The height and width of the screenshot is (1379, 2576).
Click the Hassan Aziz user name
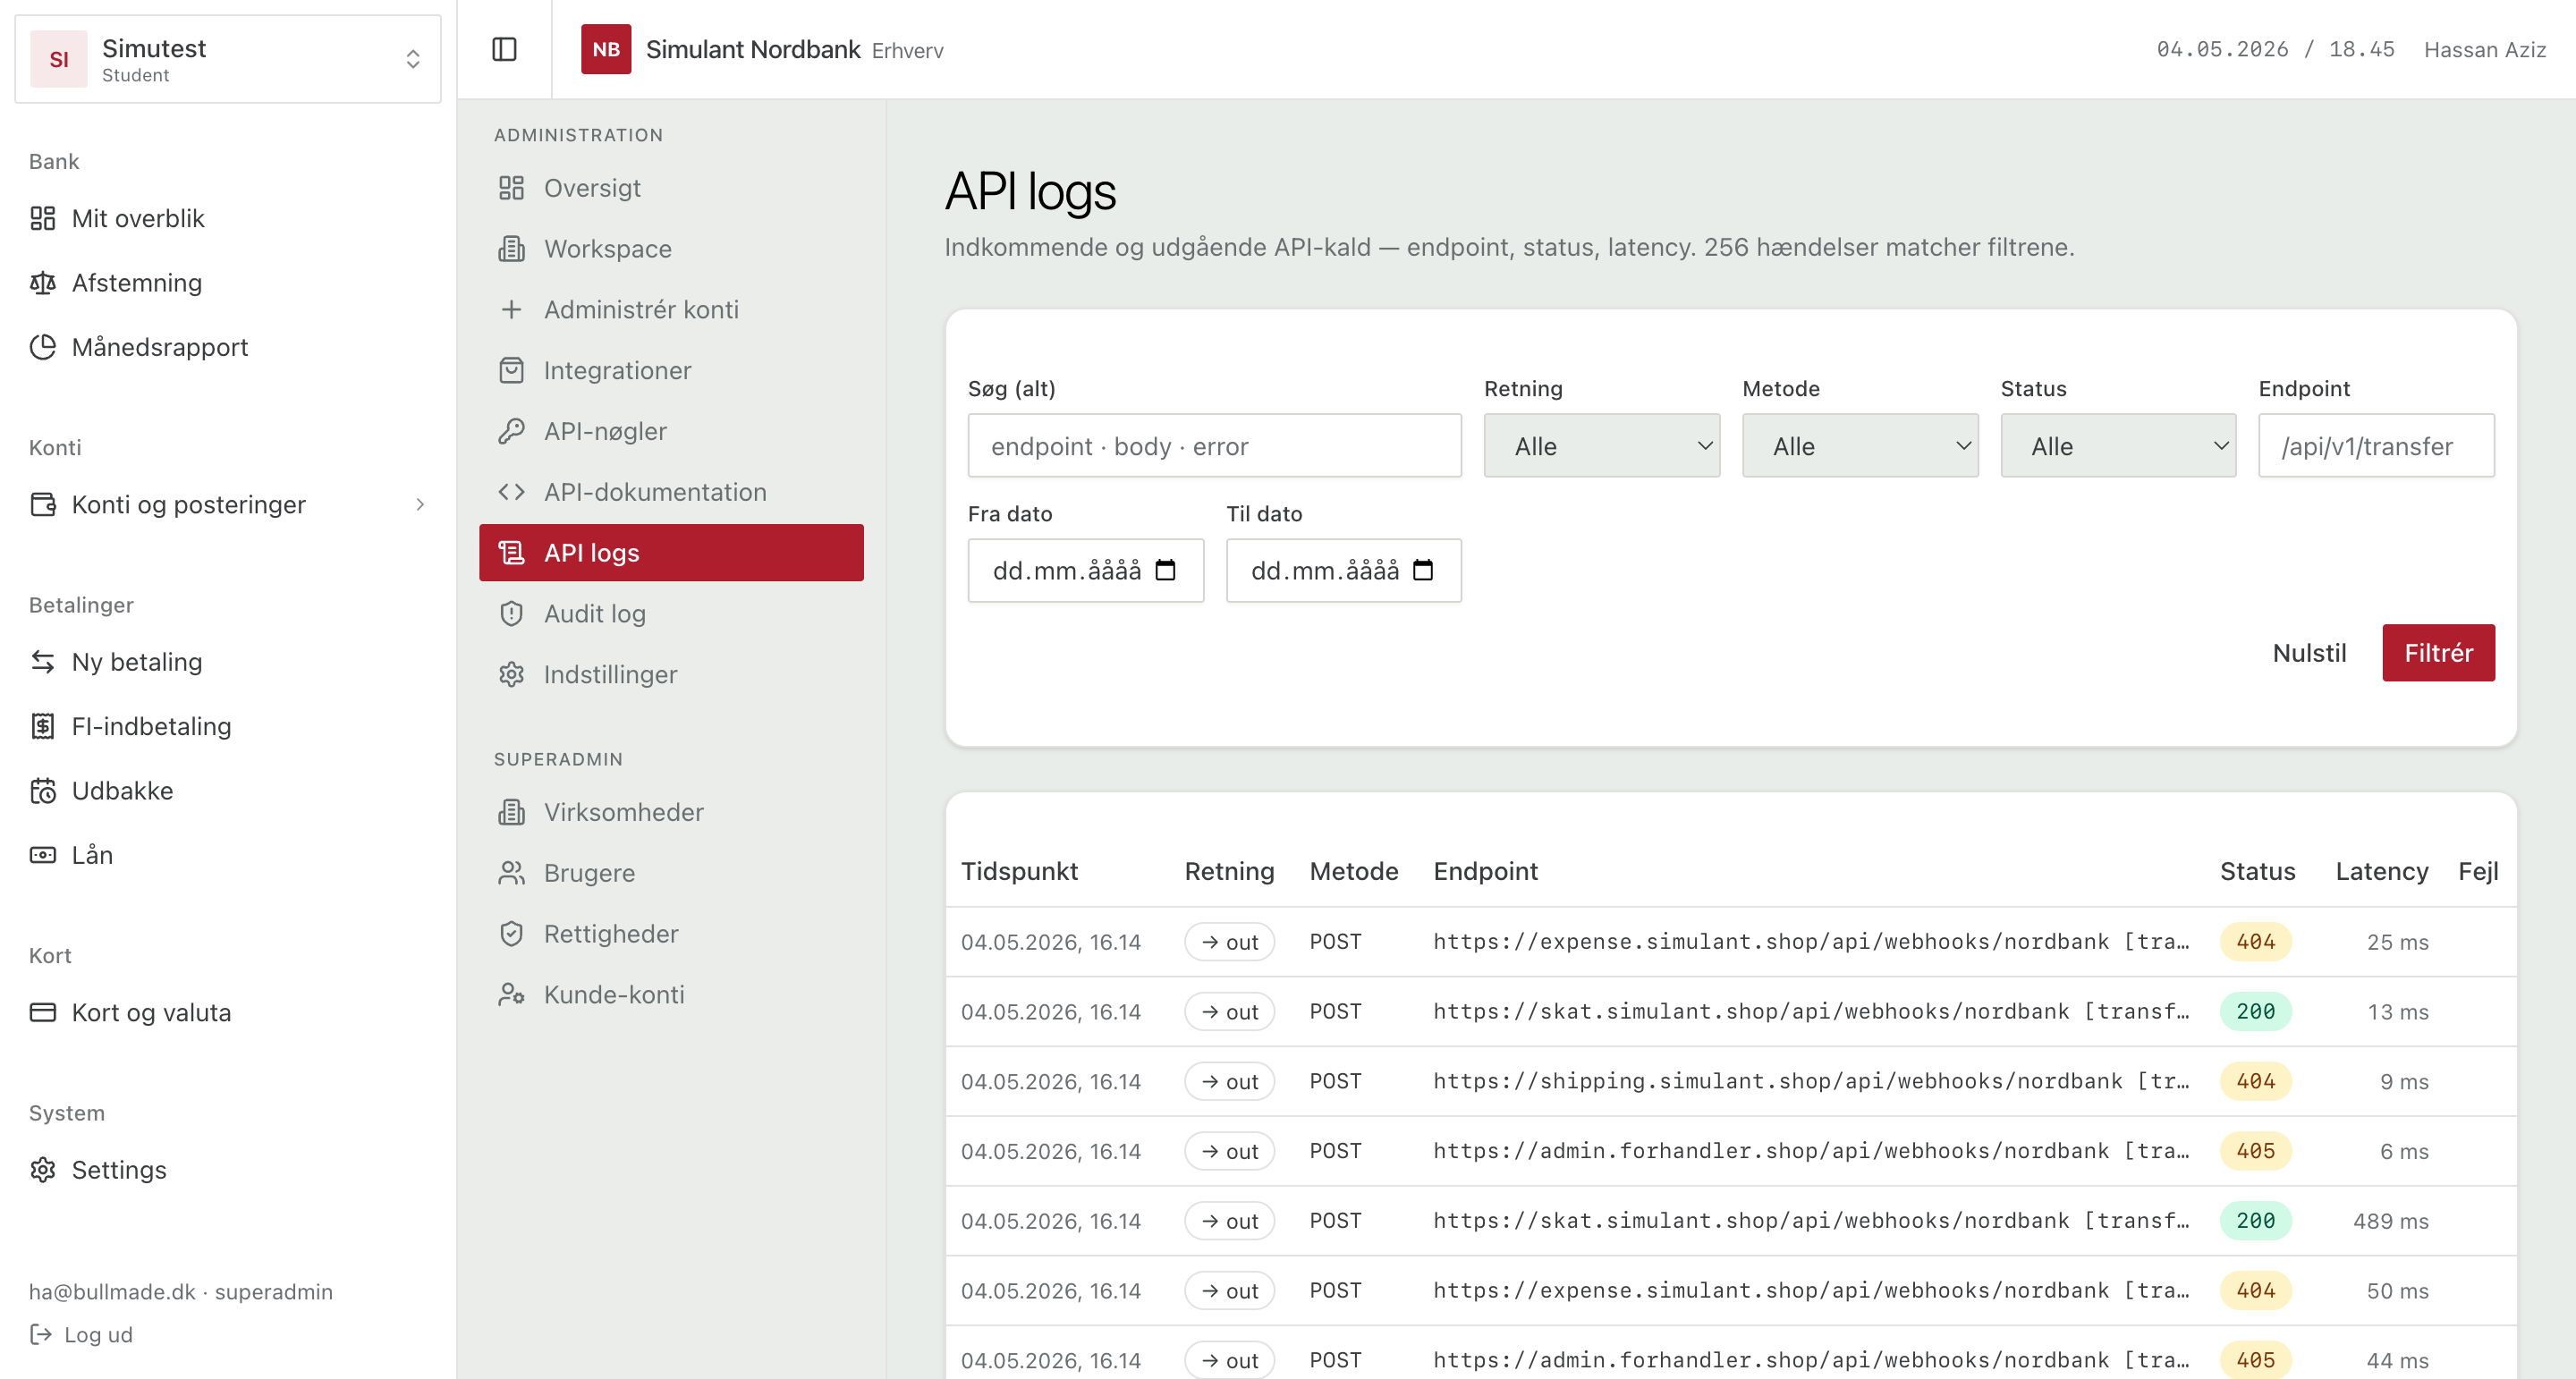(2484, 50)
